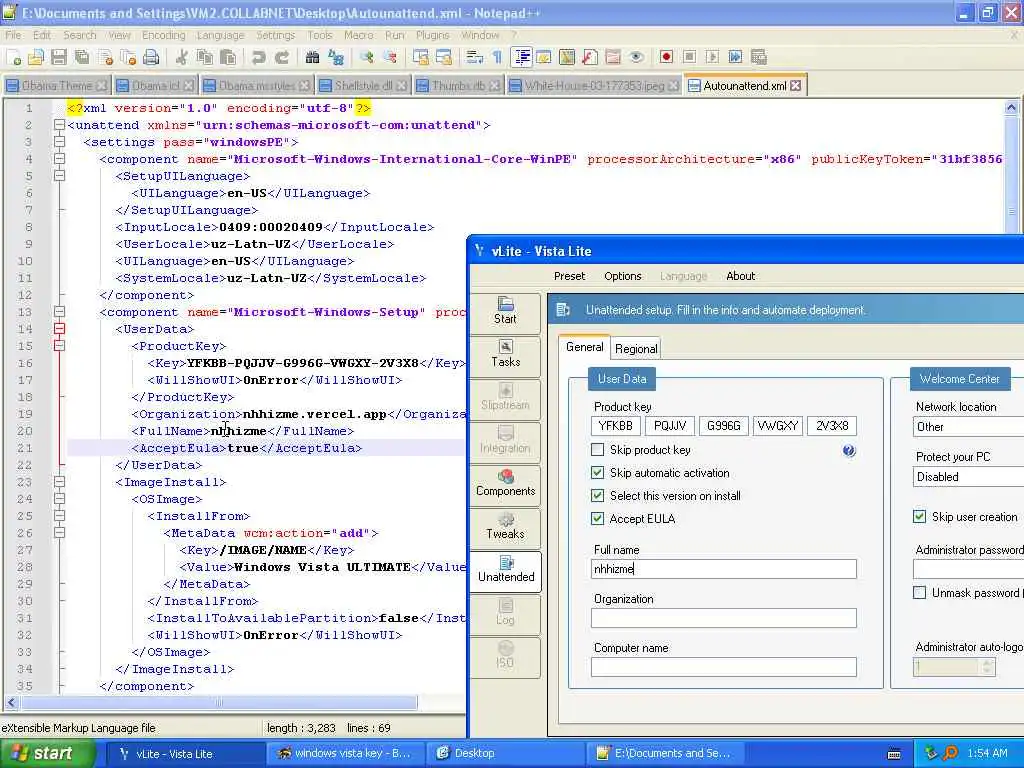The image size is (1024, 768).
Task: Click the vertical scrollbar up arrow
Action: click(x=1012, y=107)
